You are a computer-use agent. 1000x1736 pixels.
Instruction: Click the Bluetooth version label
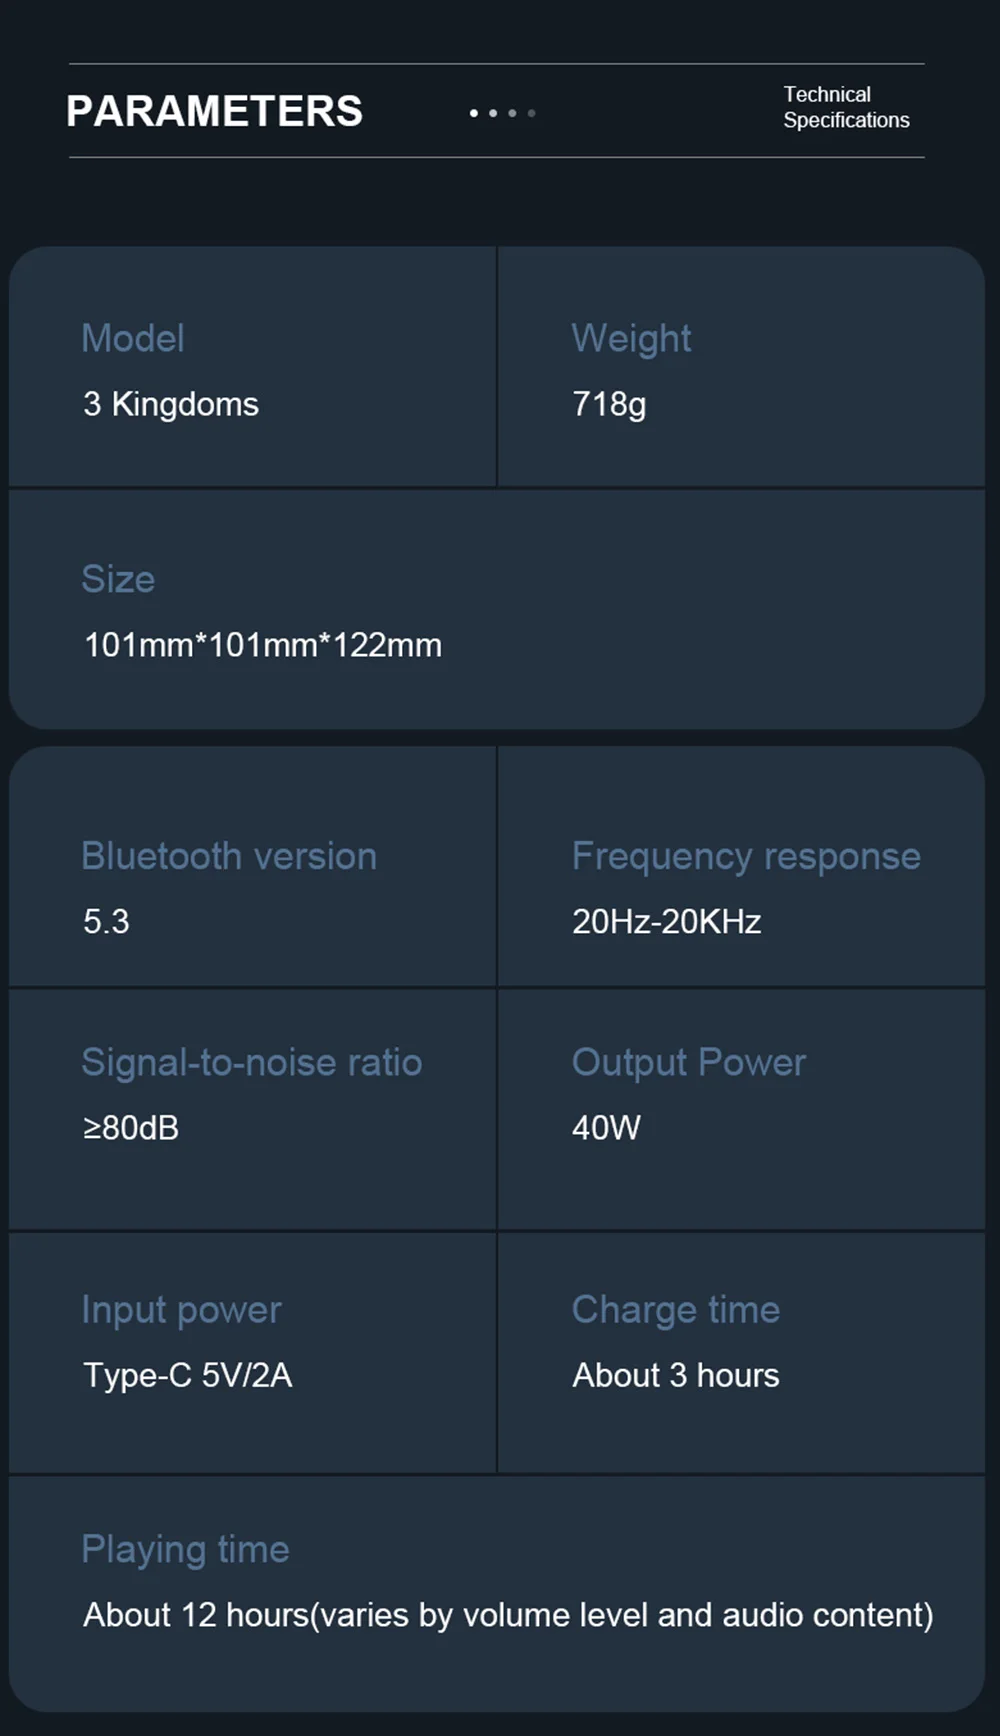click(229, 856)
